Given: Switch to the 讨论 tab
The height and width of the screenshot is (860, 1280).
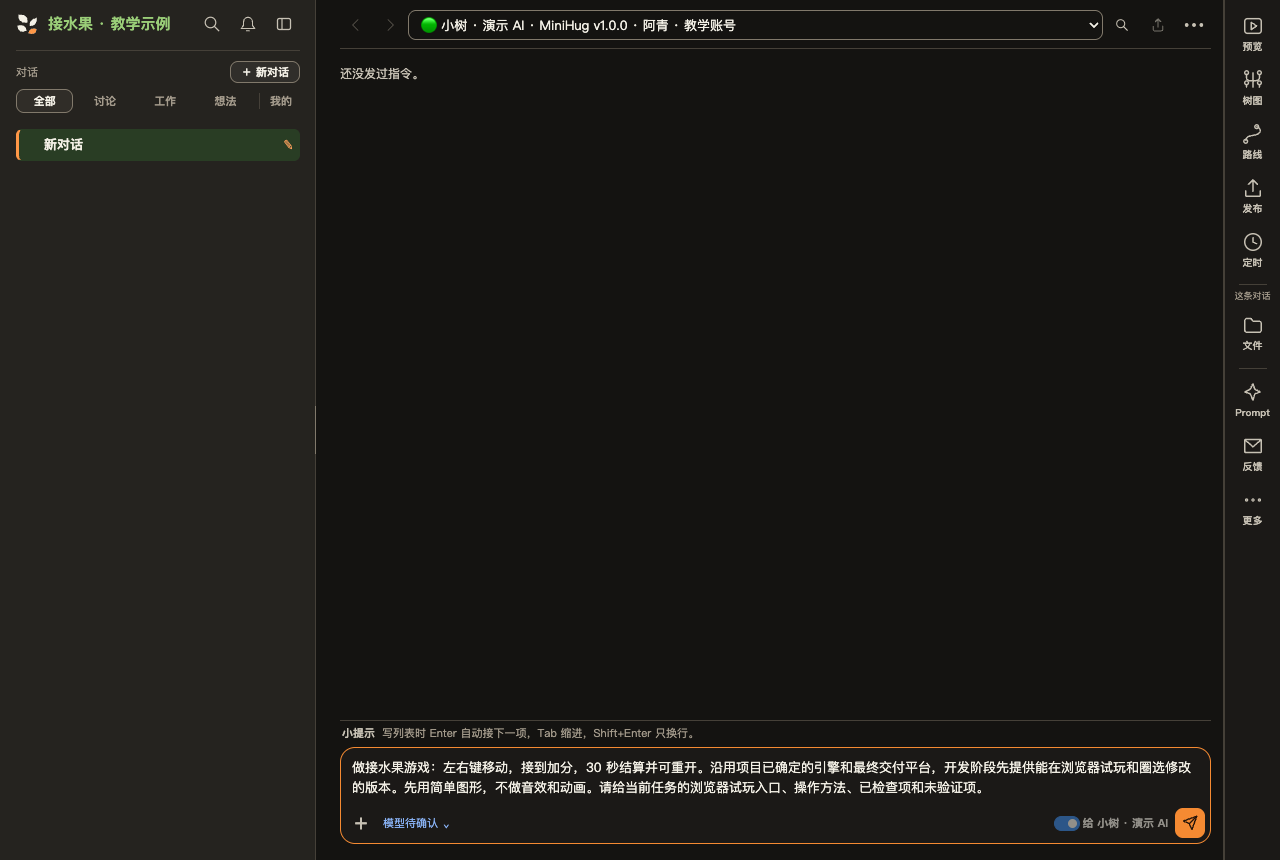Looking at the screenshot, I should 105,101.
